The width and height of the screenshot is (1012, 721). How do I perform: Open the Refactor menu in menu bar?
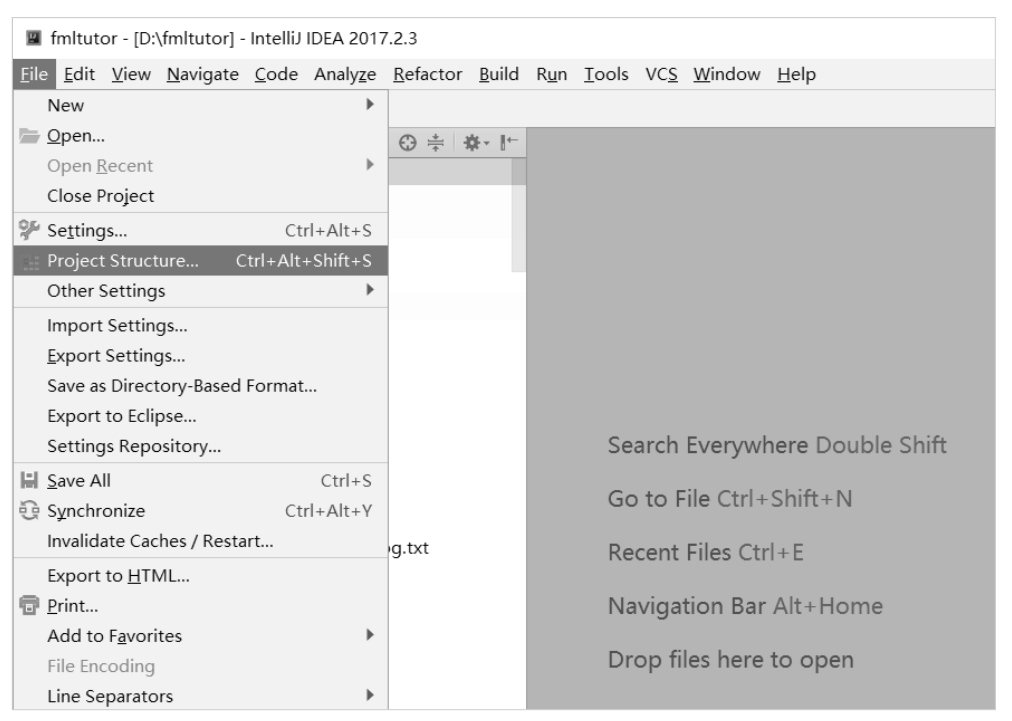tap(427, 74)
